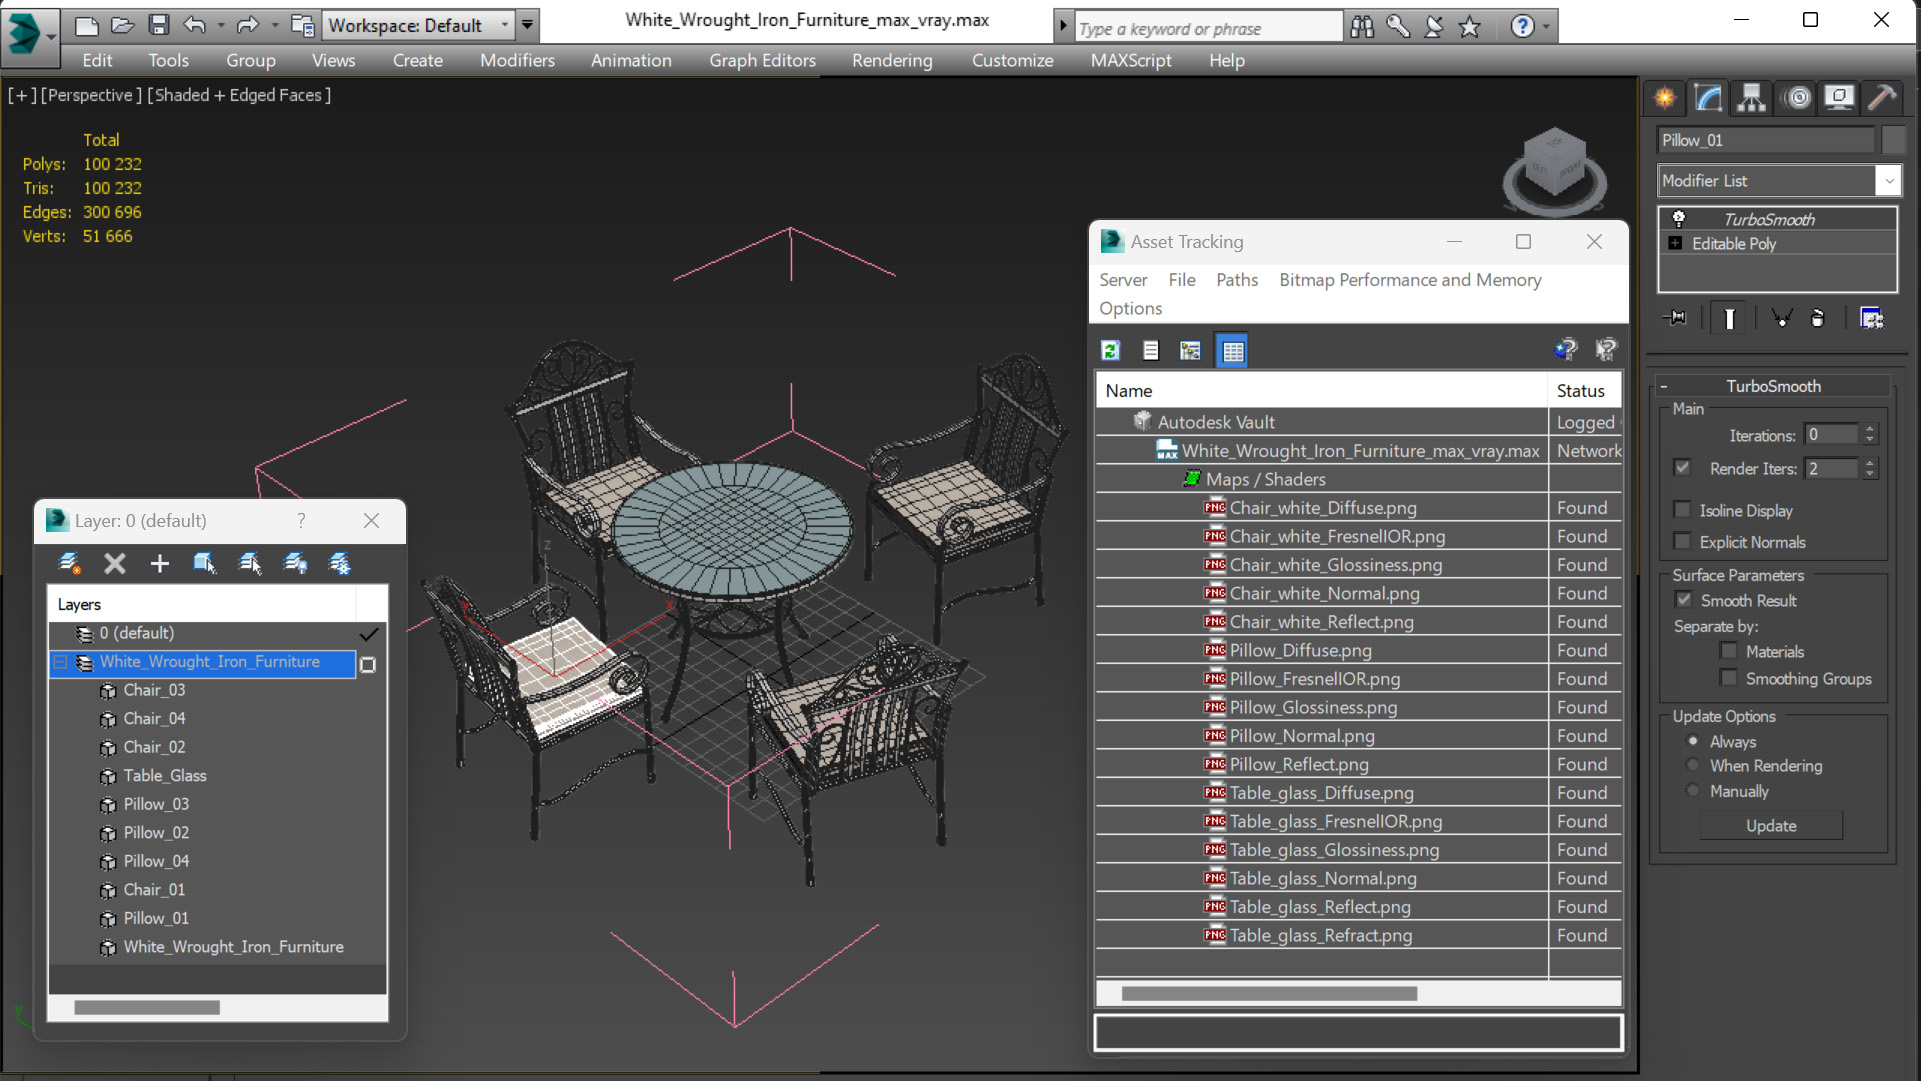Screen dimensions: 1921x1081
Task: Click the Pillow_01 object color swatch
Action: [1893, 140]
